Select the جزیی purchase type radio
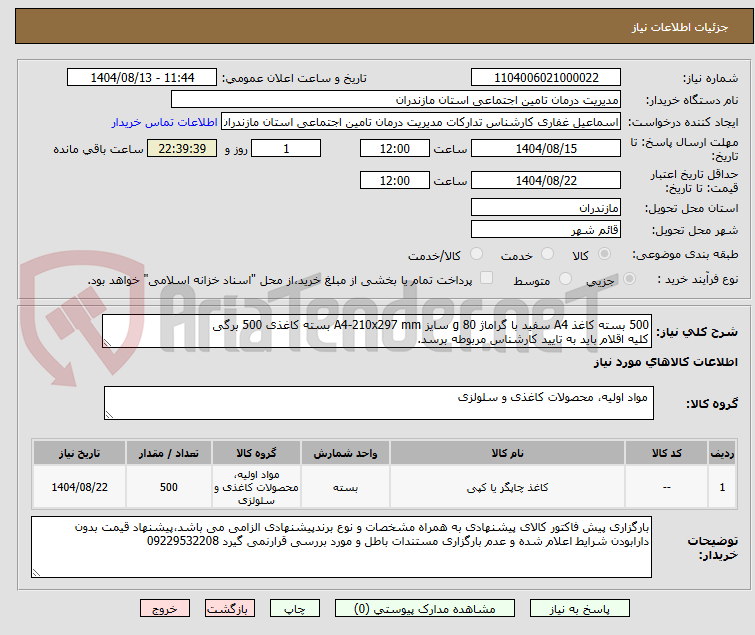The height and width of the screenshot is (635, 755). [x=629, y=279]
